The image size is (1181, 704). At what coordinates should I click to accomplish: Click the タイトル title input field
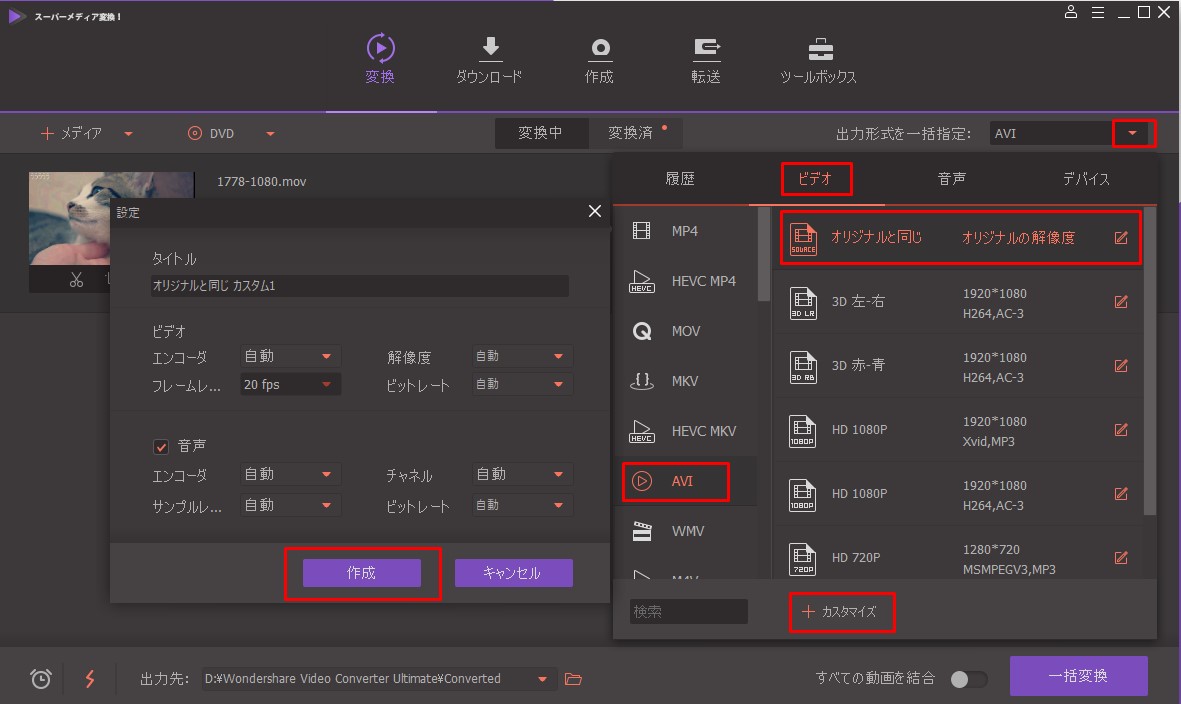click(360, 286)
